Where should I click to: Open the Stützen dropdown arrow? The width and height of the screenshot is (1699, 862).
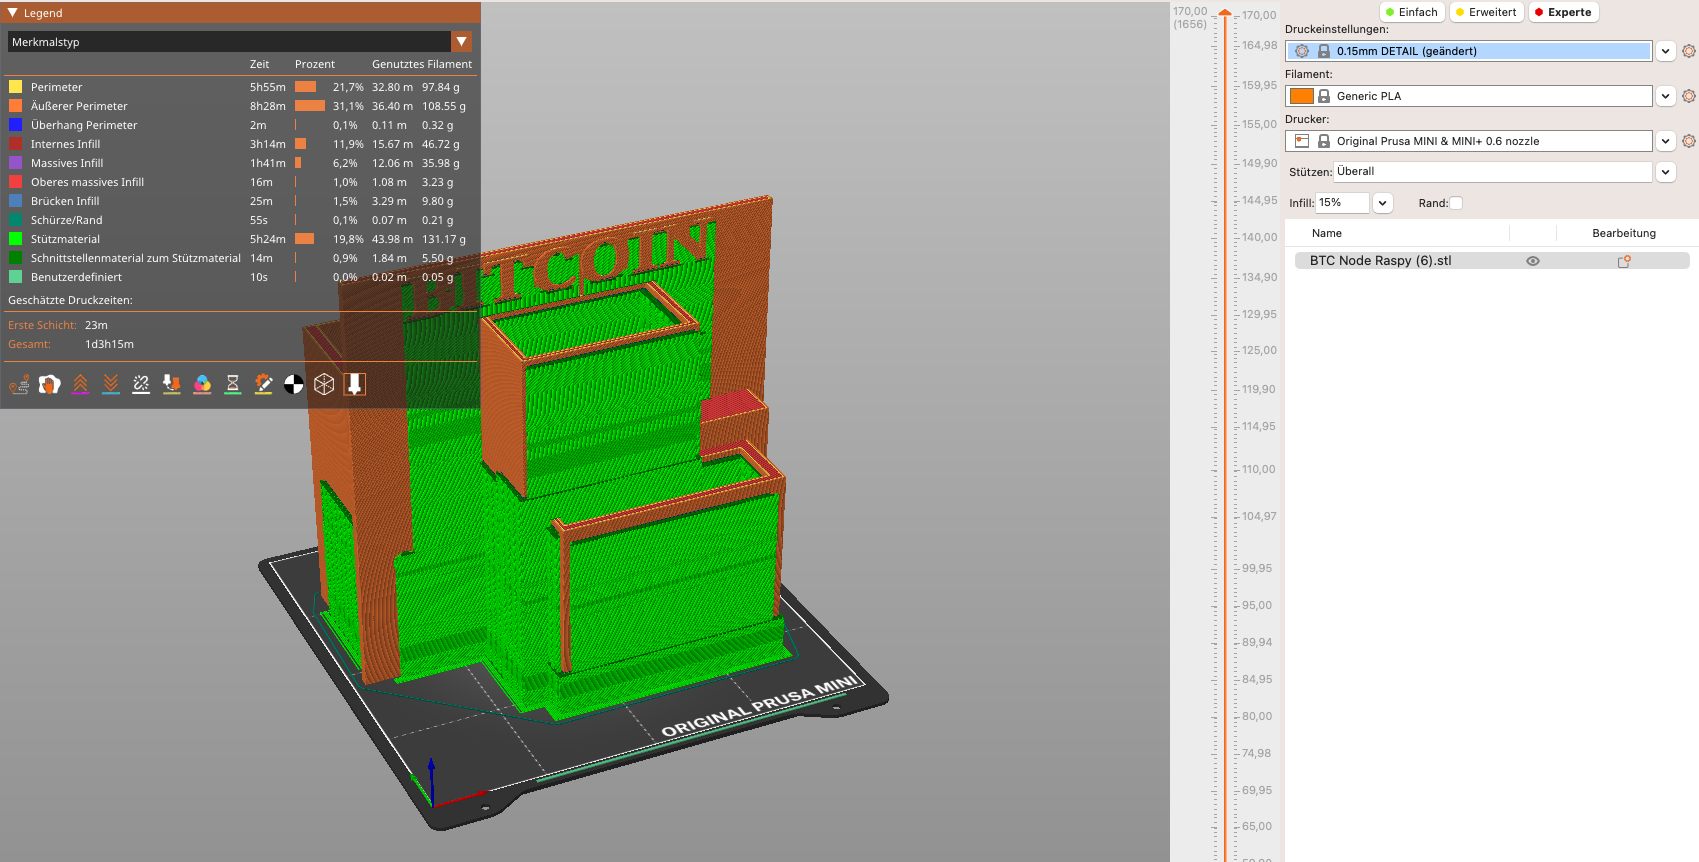coord(1665,172)
